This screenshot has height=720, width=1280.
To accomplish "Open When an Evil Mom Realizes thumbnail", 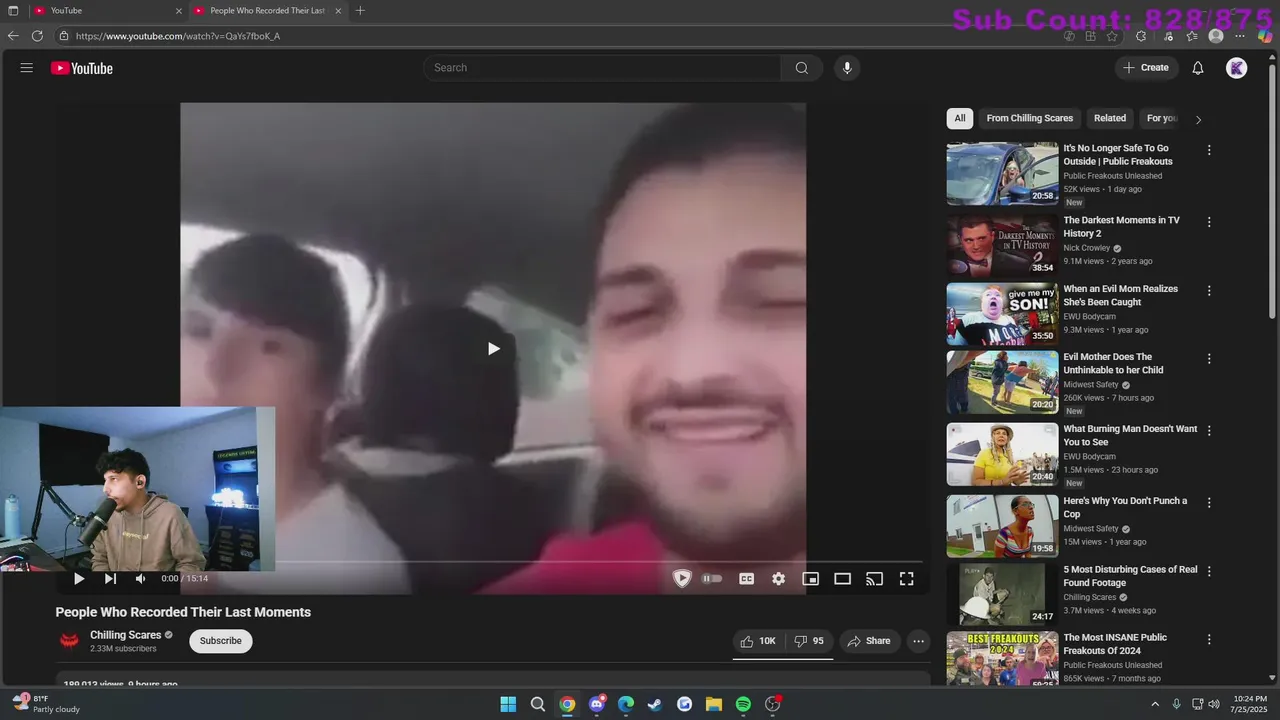I will [1002, 314].
